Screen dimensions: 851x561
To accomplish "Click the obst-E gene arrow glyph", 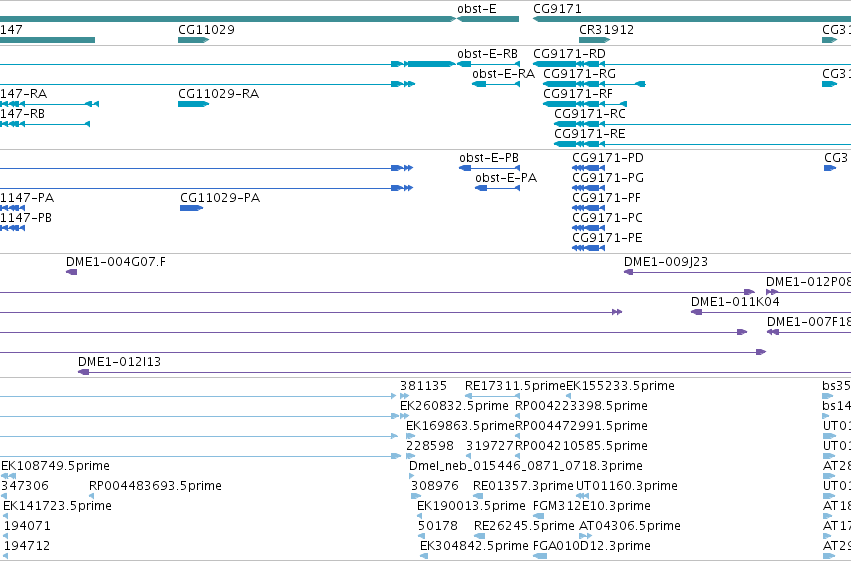I will coord(488,19).
